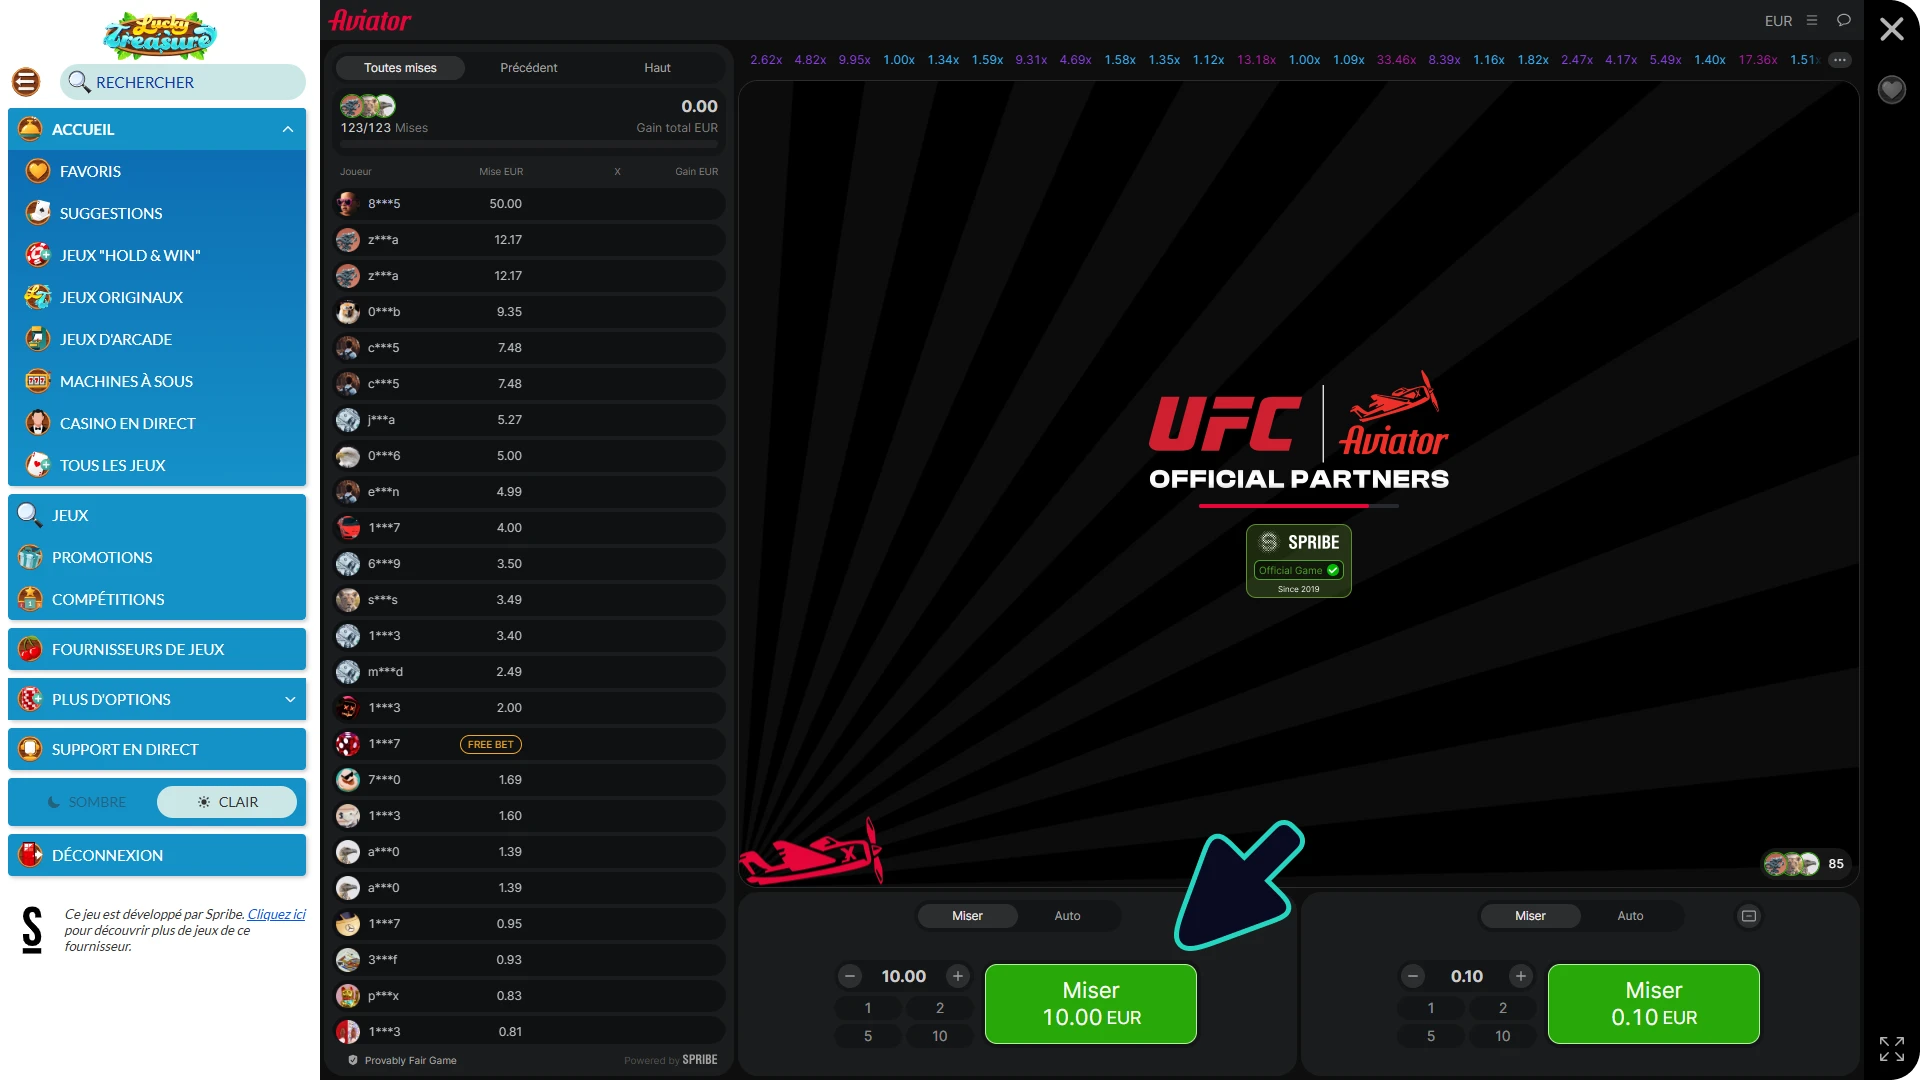
Task: Decrease the 0.10 bet amount
Action: [x=1413, y=976]
